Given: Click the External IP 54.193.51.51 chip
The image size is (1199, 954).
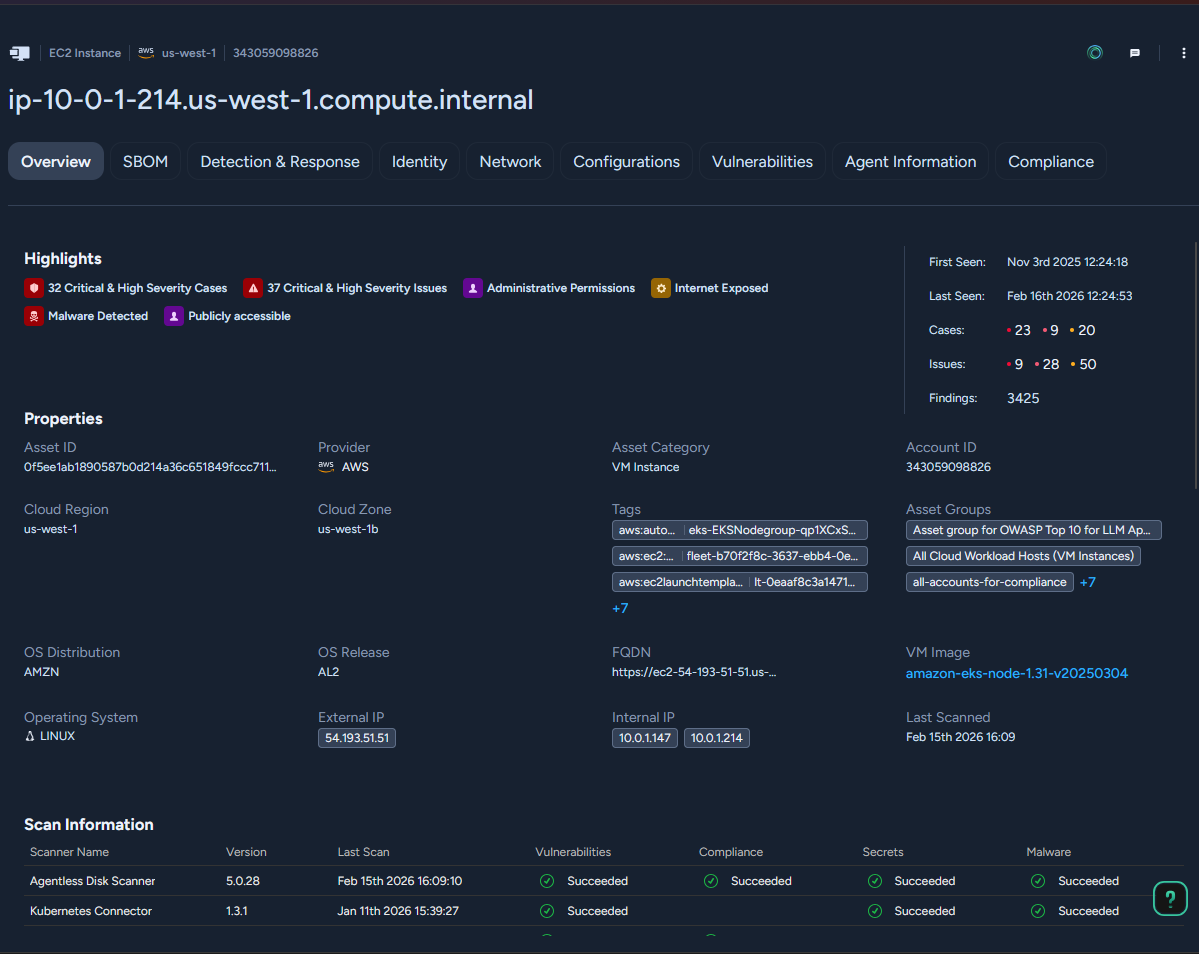Looking at the screenshot, I should pos(357,738).
